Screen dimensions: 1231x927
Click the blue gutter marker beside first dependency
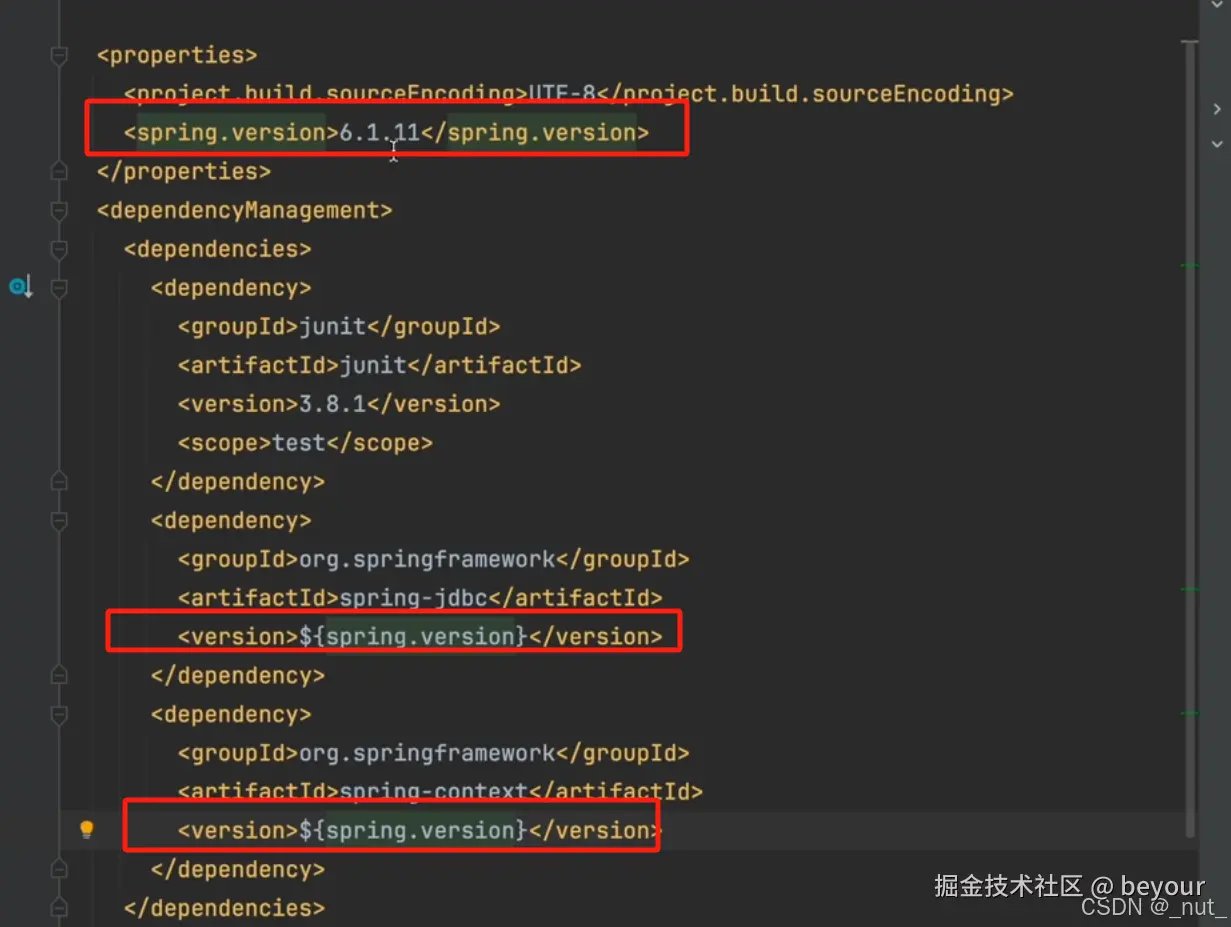click(20, 288)
